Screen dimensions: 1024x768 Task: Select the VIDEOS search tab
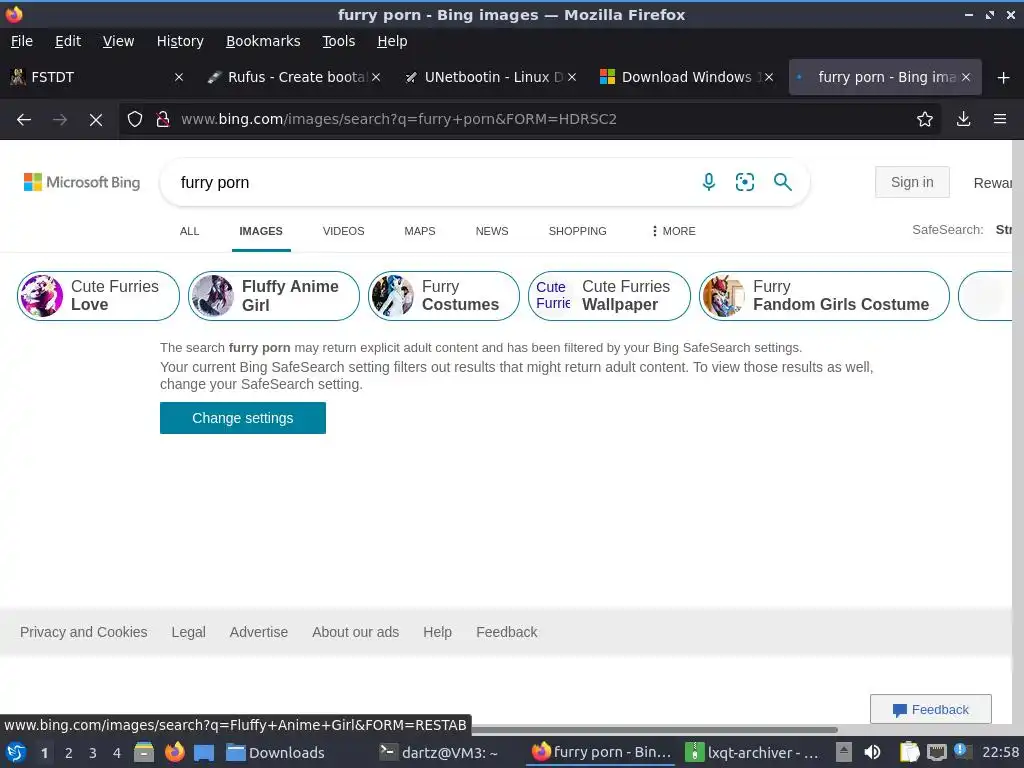tap(344, 231)
